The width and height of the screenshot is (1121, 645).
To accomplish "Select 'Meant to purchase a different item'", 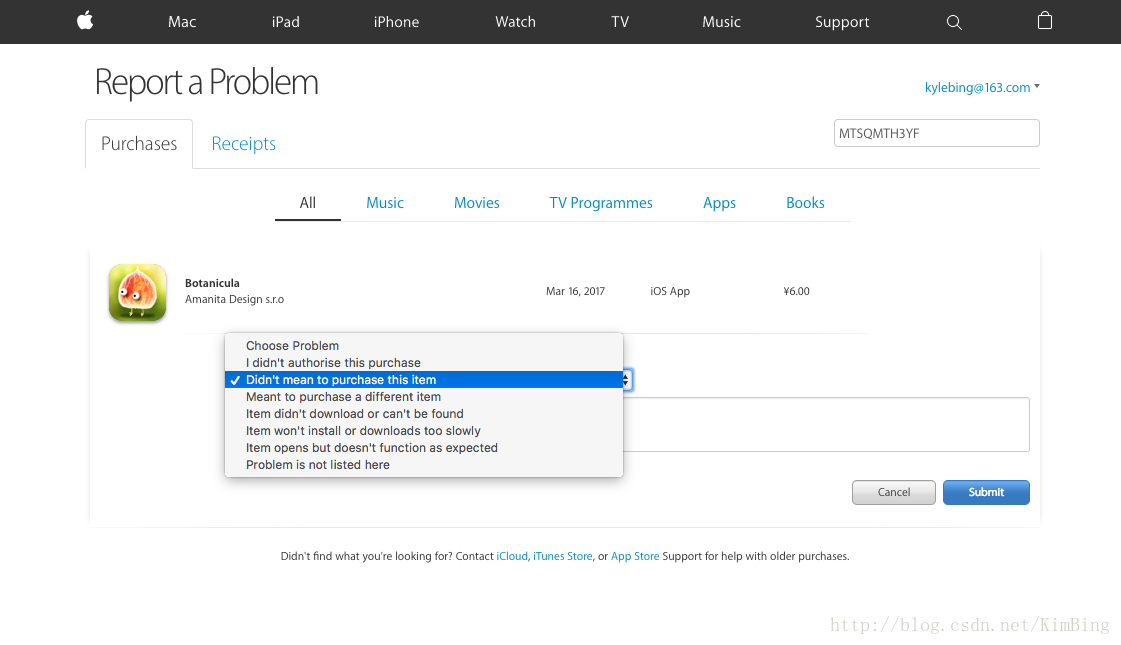I will (424, 397).
